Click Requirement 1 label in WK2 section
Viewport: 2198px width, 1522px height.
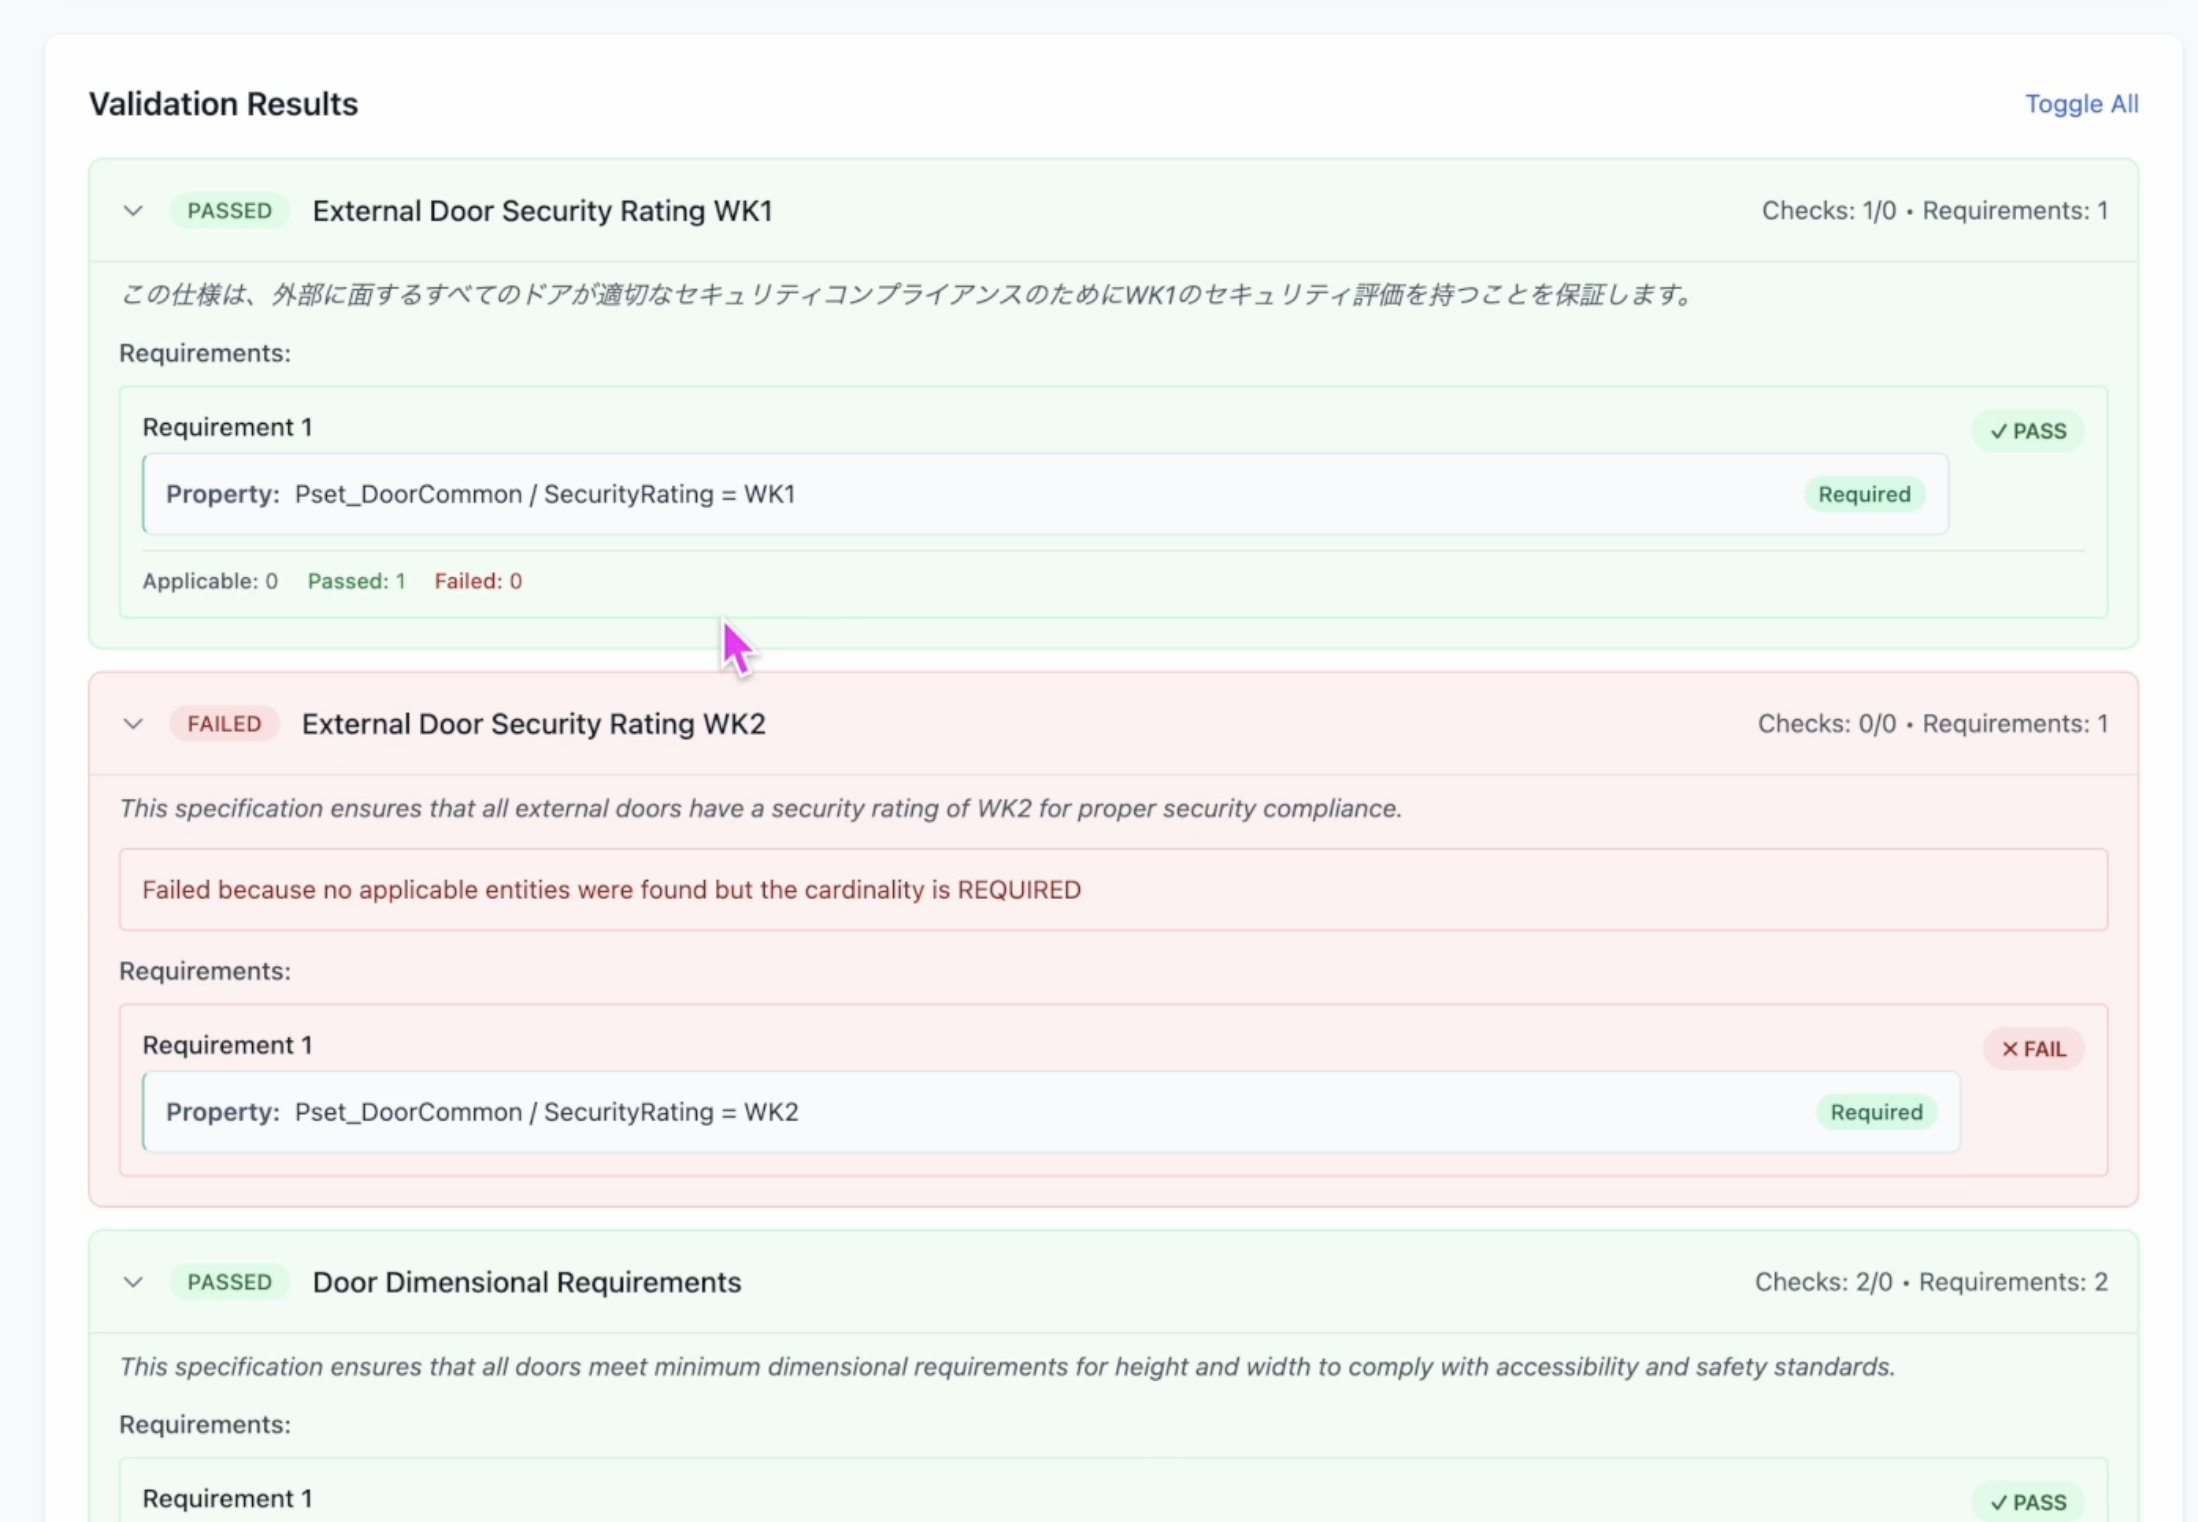(227, 1045)
